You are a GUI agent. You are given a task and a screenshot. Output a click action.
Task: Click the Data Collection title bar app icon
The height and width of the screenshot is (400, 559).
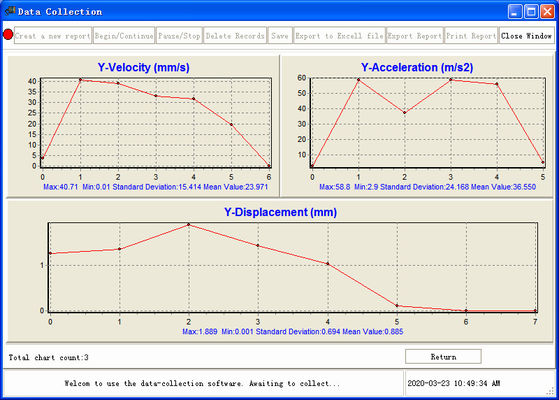click(10, 11)
